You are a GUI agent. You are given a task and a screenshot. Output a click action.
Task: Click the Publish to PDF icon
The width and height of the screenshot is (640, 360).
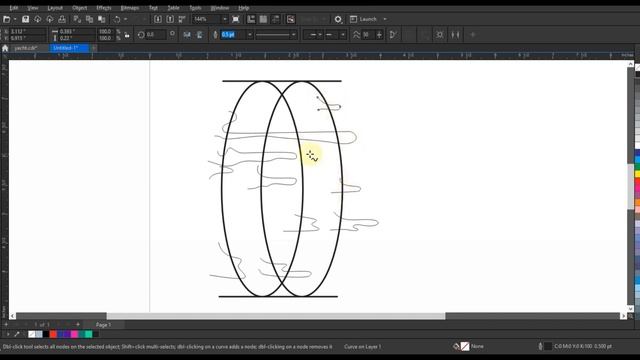[182, 19]
